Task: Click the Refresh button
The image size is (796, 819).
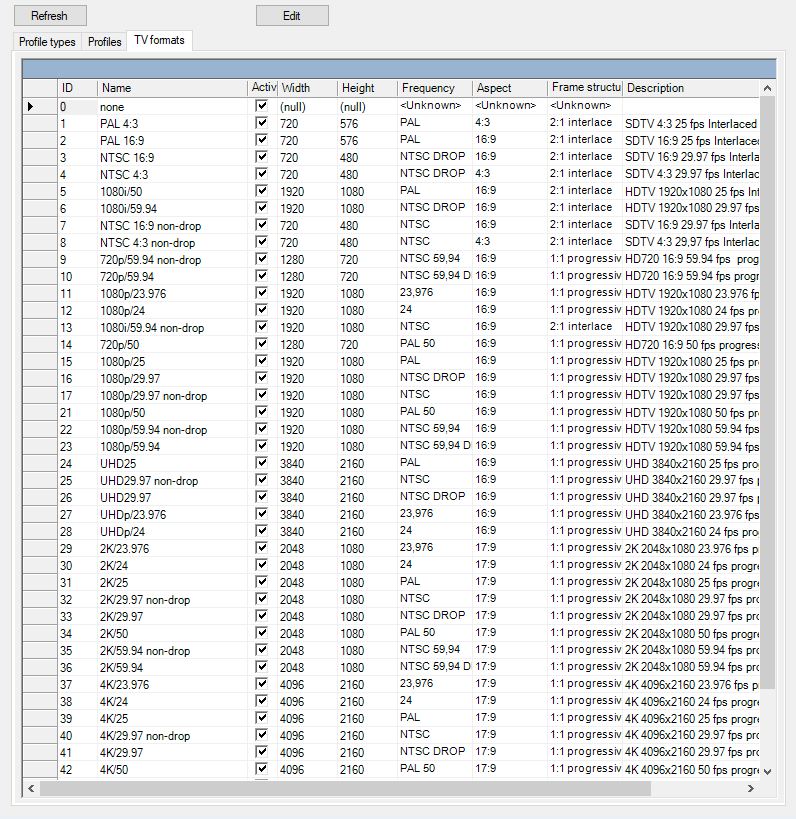Action: click(x=50, y=16)
